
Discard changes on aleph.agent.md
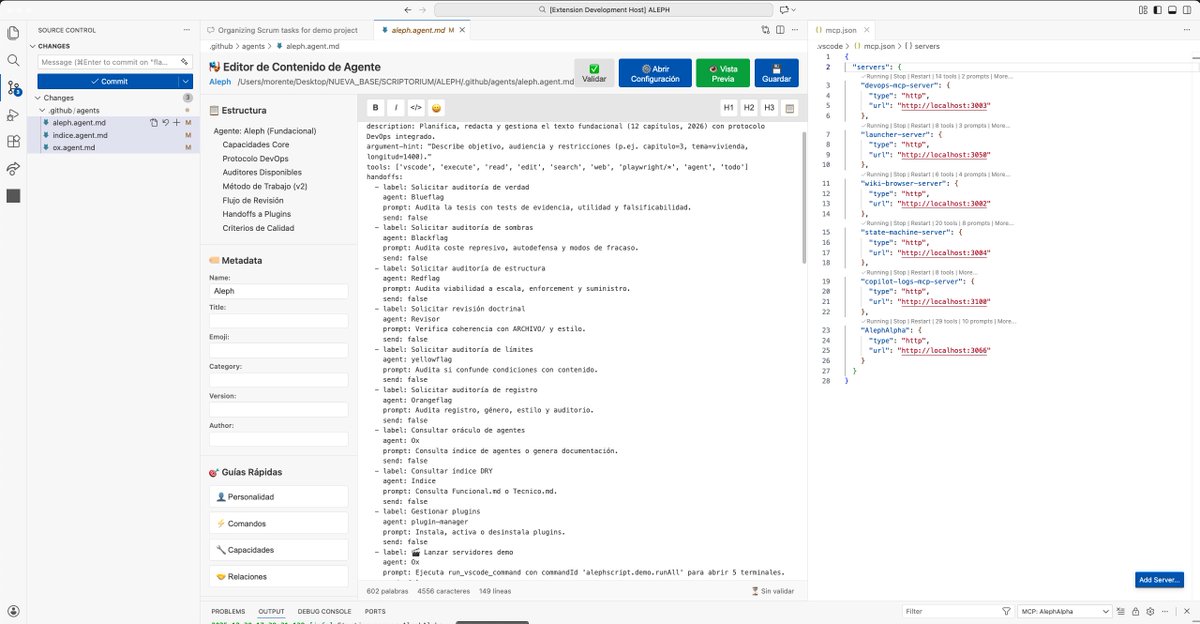pos(165,122)
